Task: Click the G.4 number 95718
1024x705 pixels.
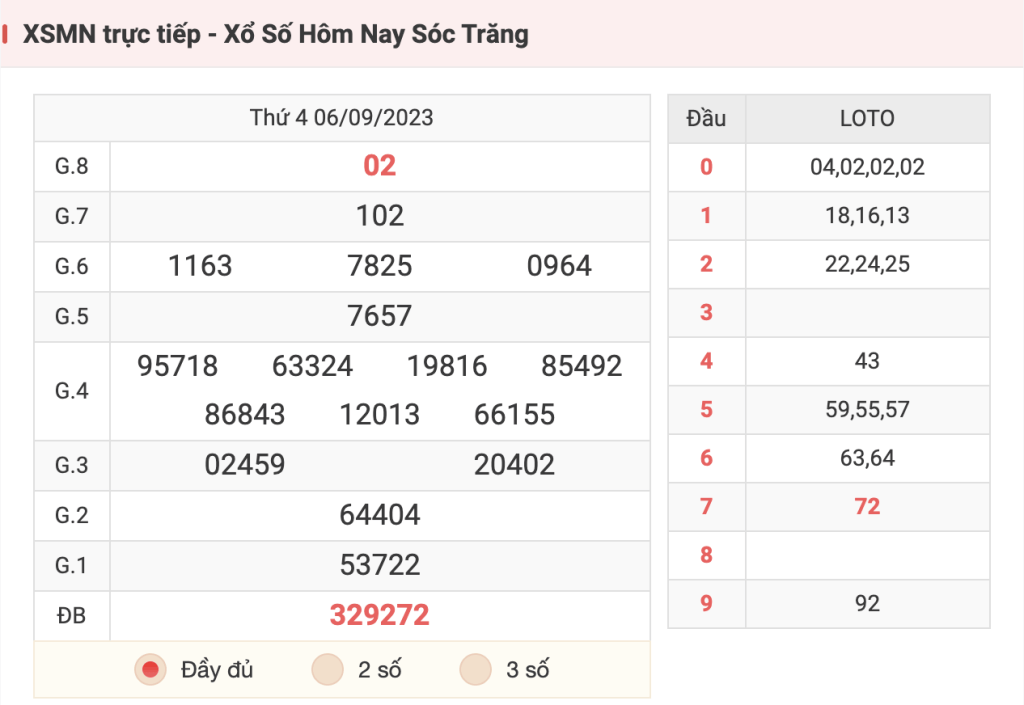Action: click(178, 366)
